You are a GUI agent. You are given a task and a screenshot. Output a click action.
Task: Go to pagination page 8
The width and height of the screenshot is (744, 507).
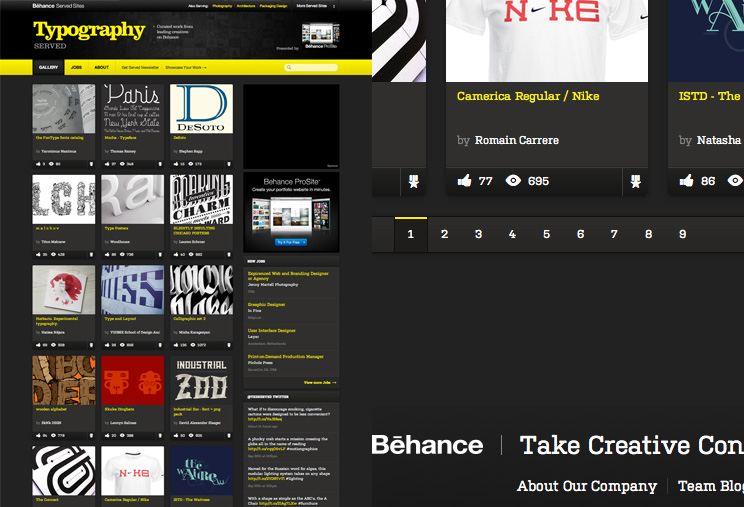tap(648, 234)
